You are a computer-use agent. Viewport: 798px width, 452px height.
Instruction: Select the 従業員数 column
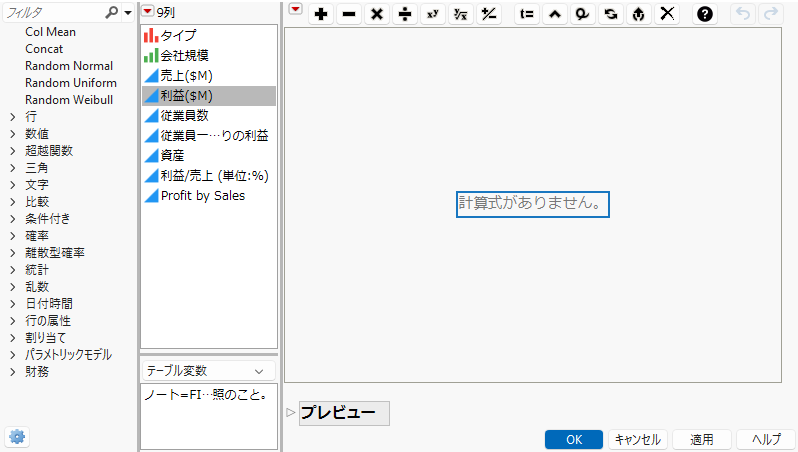[209, 116]
